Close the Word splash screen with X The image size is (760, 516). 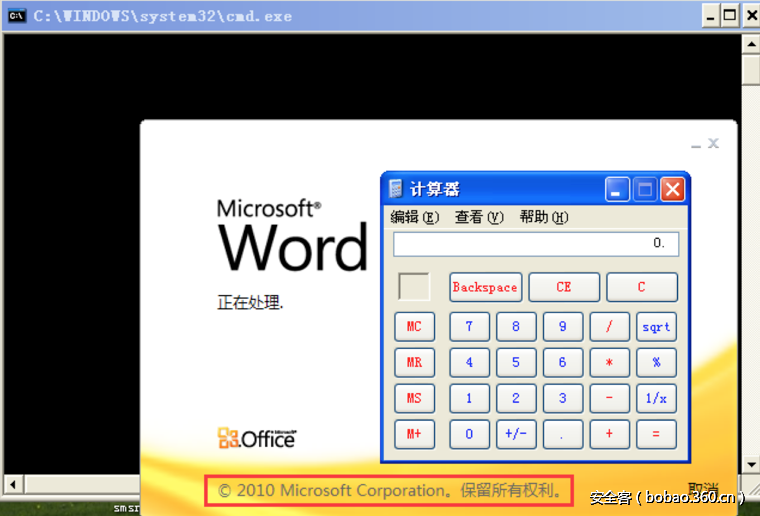[x=713, y=143]
